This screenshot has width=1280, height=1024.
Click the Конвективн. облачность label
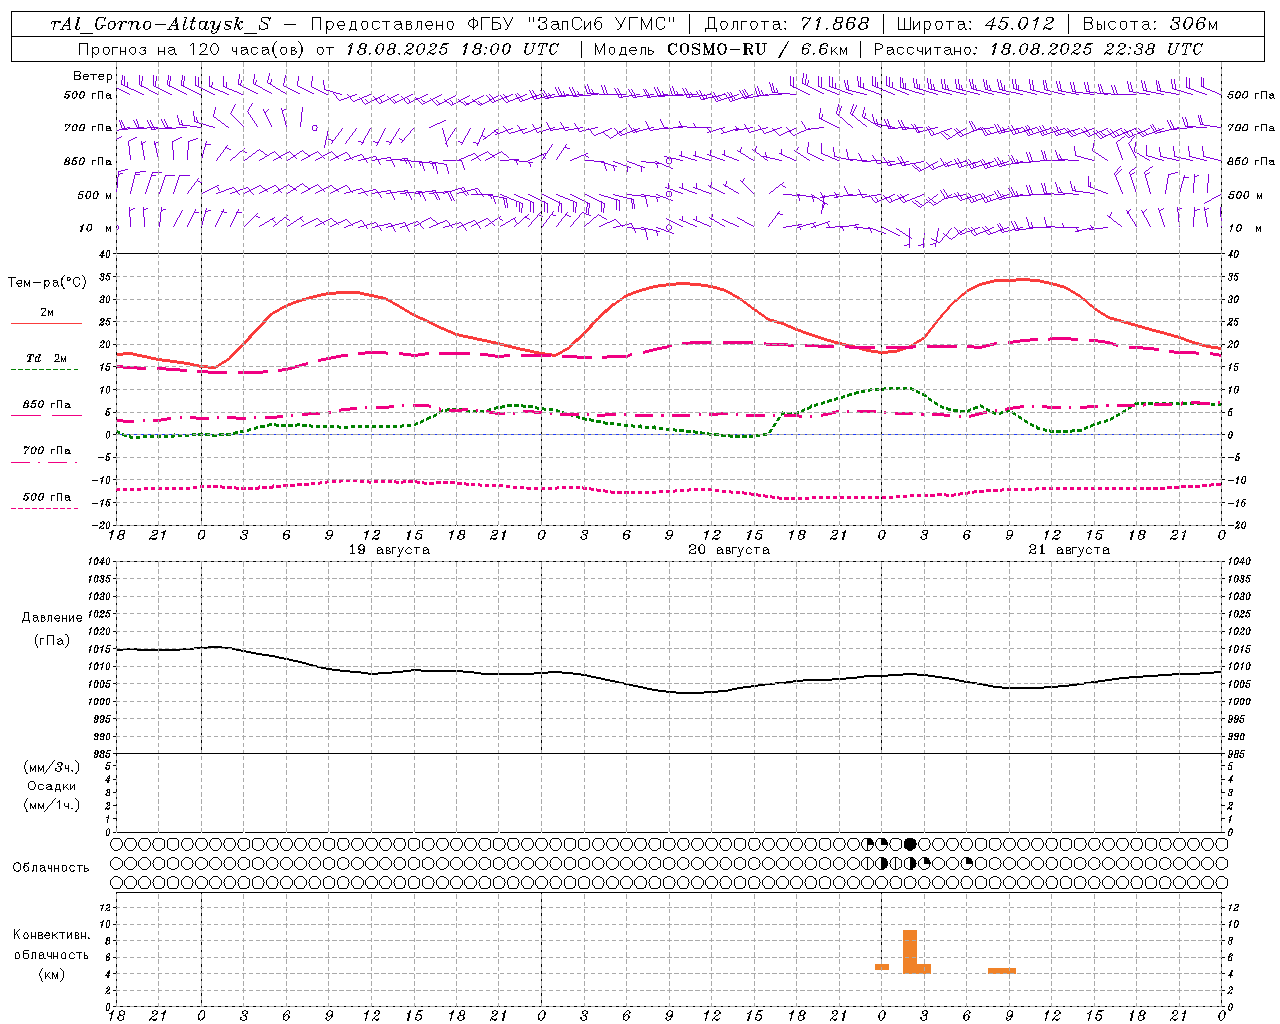click(x=51, y=945)
